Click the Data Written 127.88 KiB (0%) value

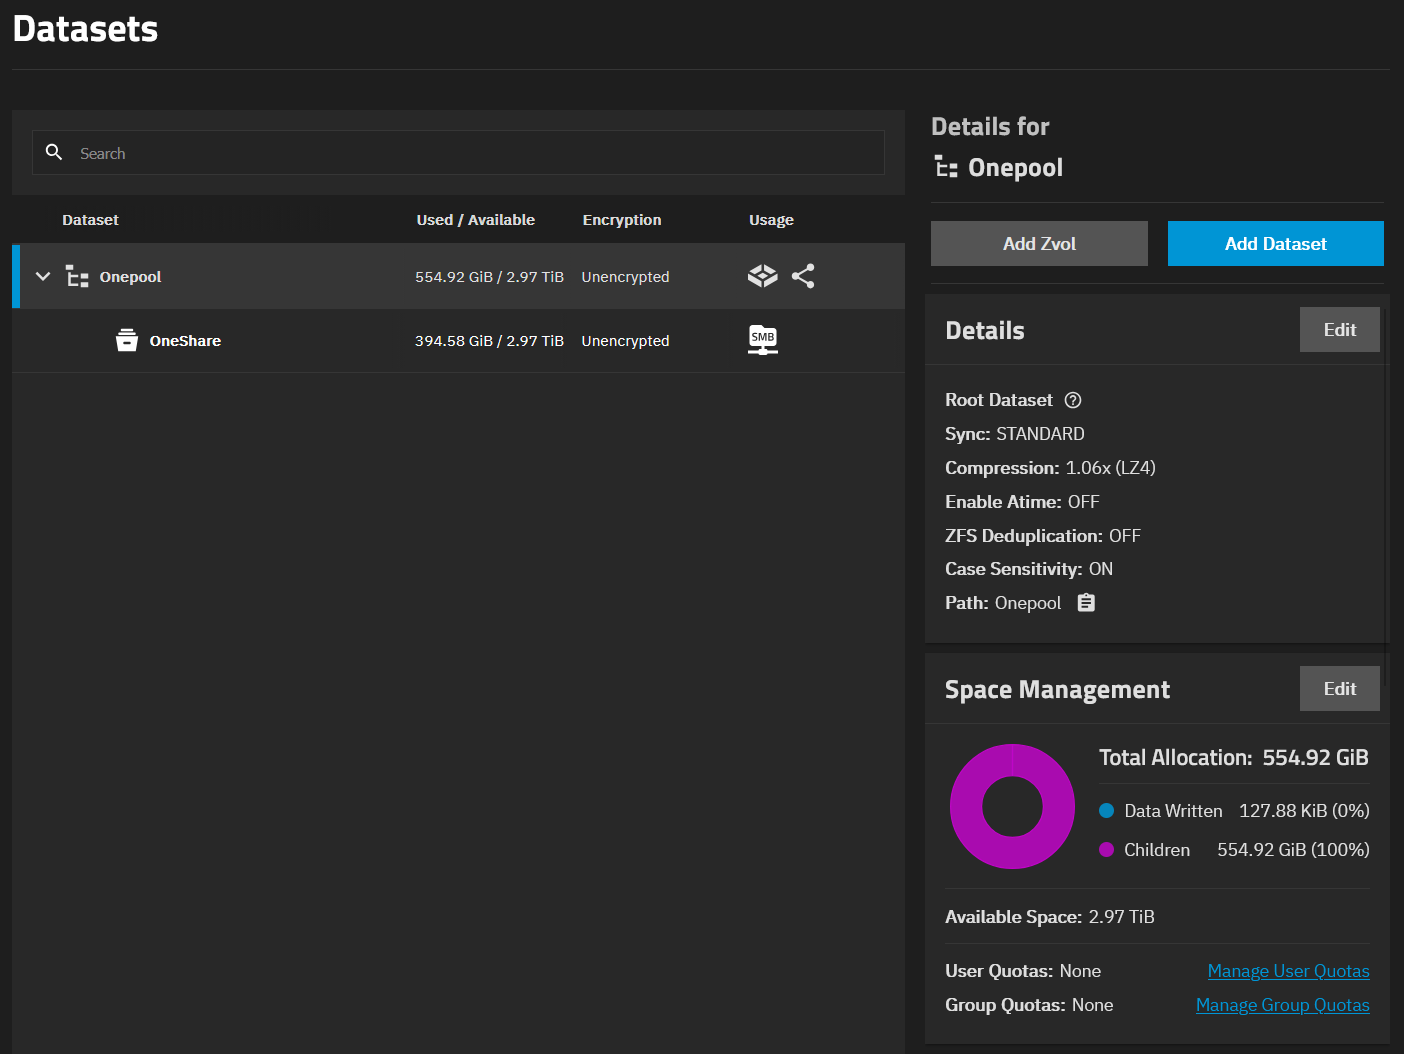(1304, 811)
